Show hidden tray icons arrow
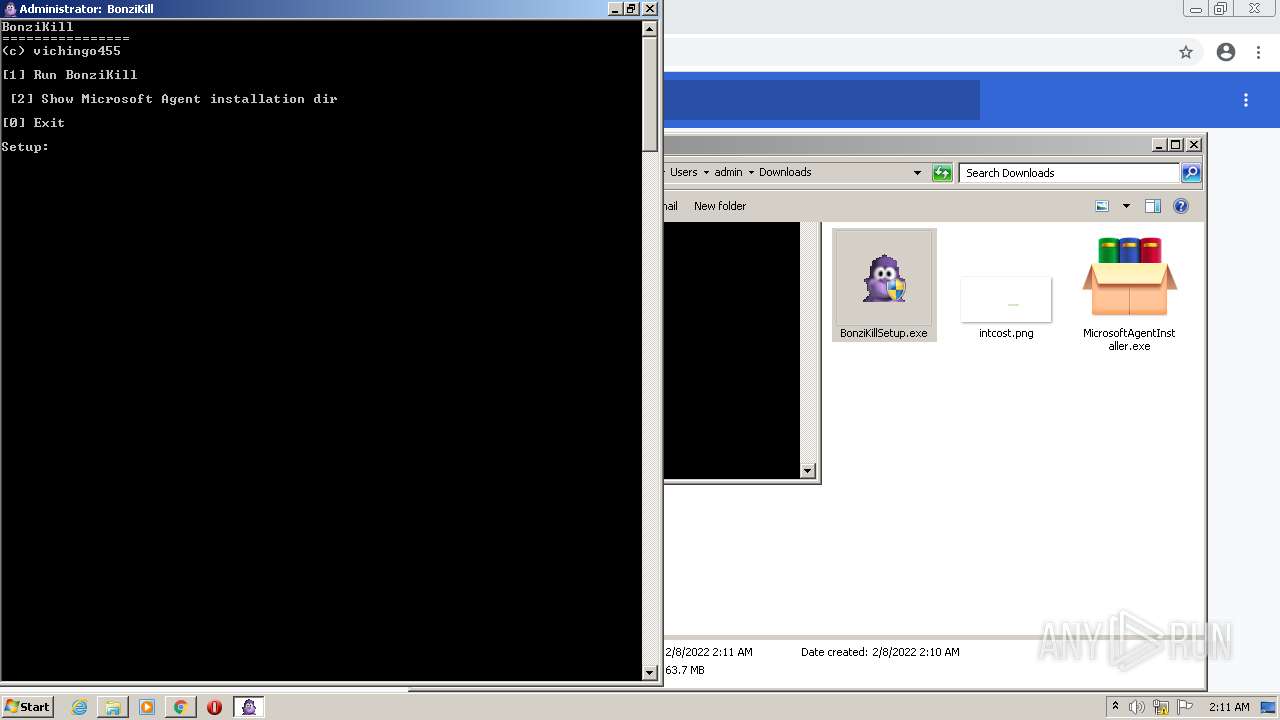The width and height of the screenshot is (1280, 720). [x=1116, y=707]
